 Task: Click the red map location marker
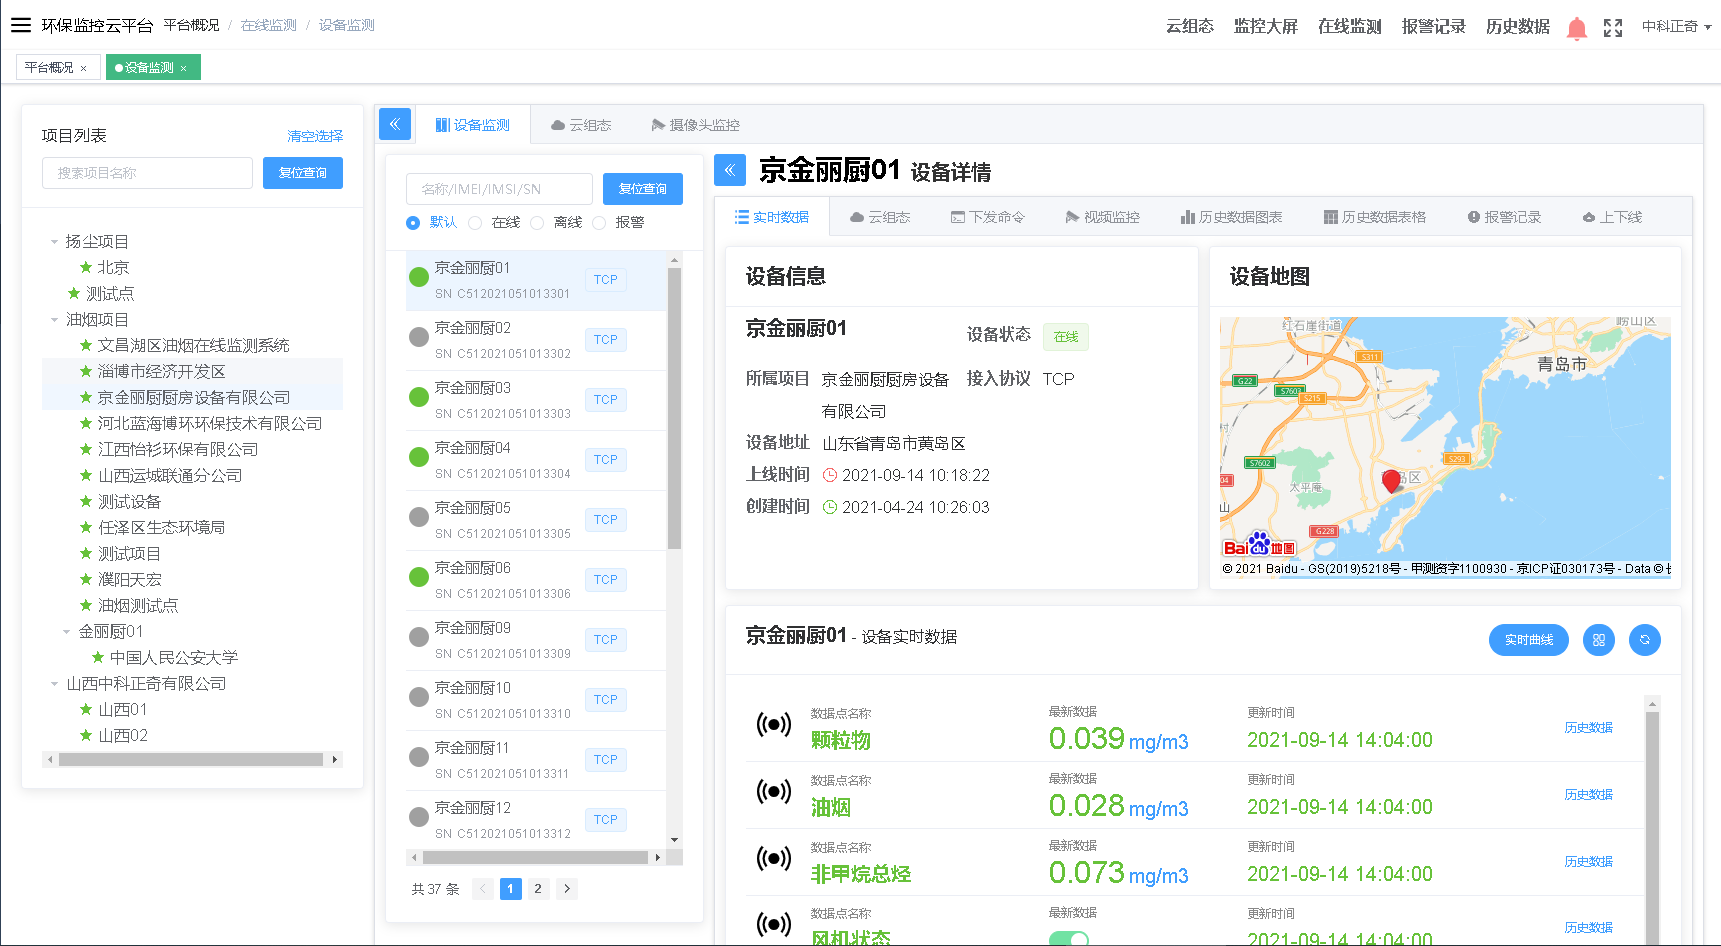coord(1390,481)
